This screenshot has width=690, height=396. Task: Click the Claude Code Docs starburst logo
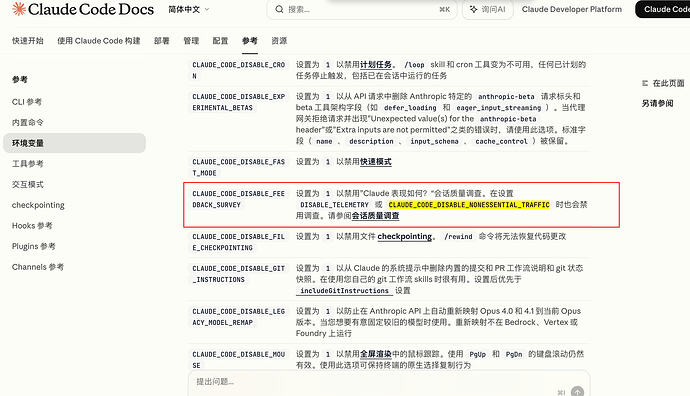[x=19, y=9]
